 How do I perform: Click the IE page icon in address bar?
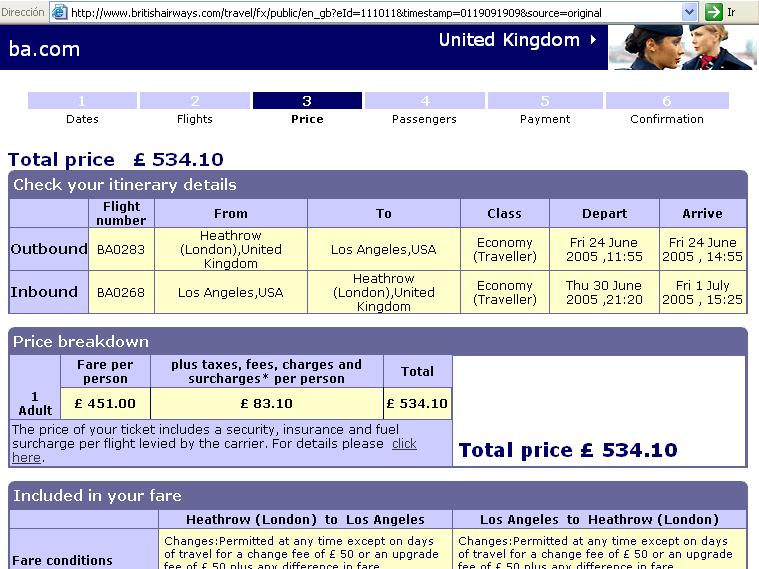tap(59, 12)
